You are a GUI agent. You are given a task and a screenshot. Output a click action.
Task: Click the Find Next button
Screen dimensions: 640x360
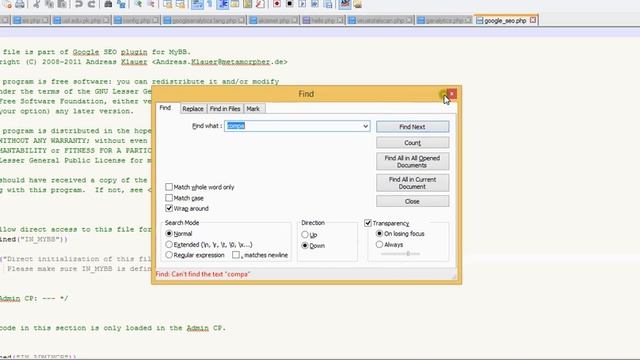coord(412,127)
